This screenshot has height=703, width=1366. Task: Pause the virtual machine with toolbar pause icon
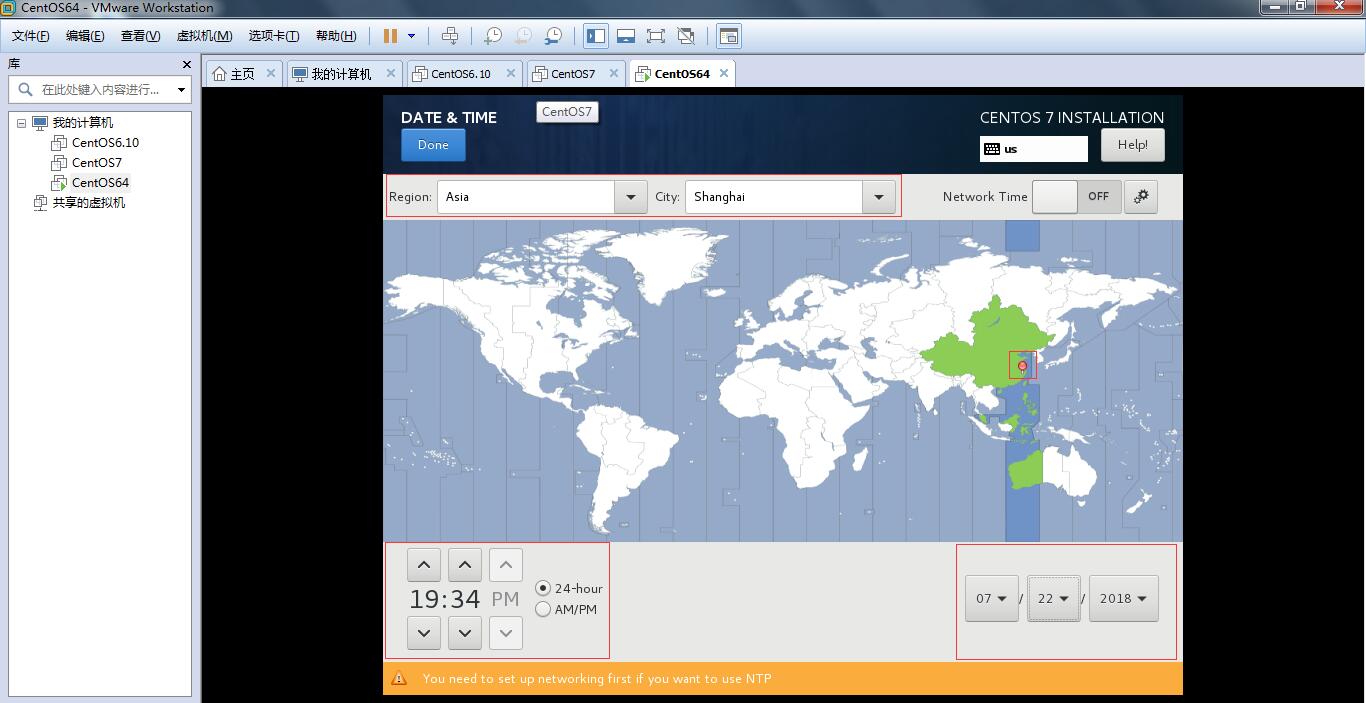coord(390,36)
